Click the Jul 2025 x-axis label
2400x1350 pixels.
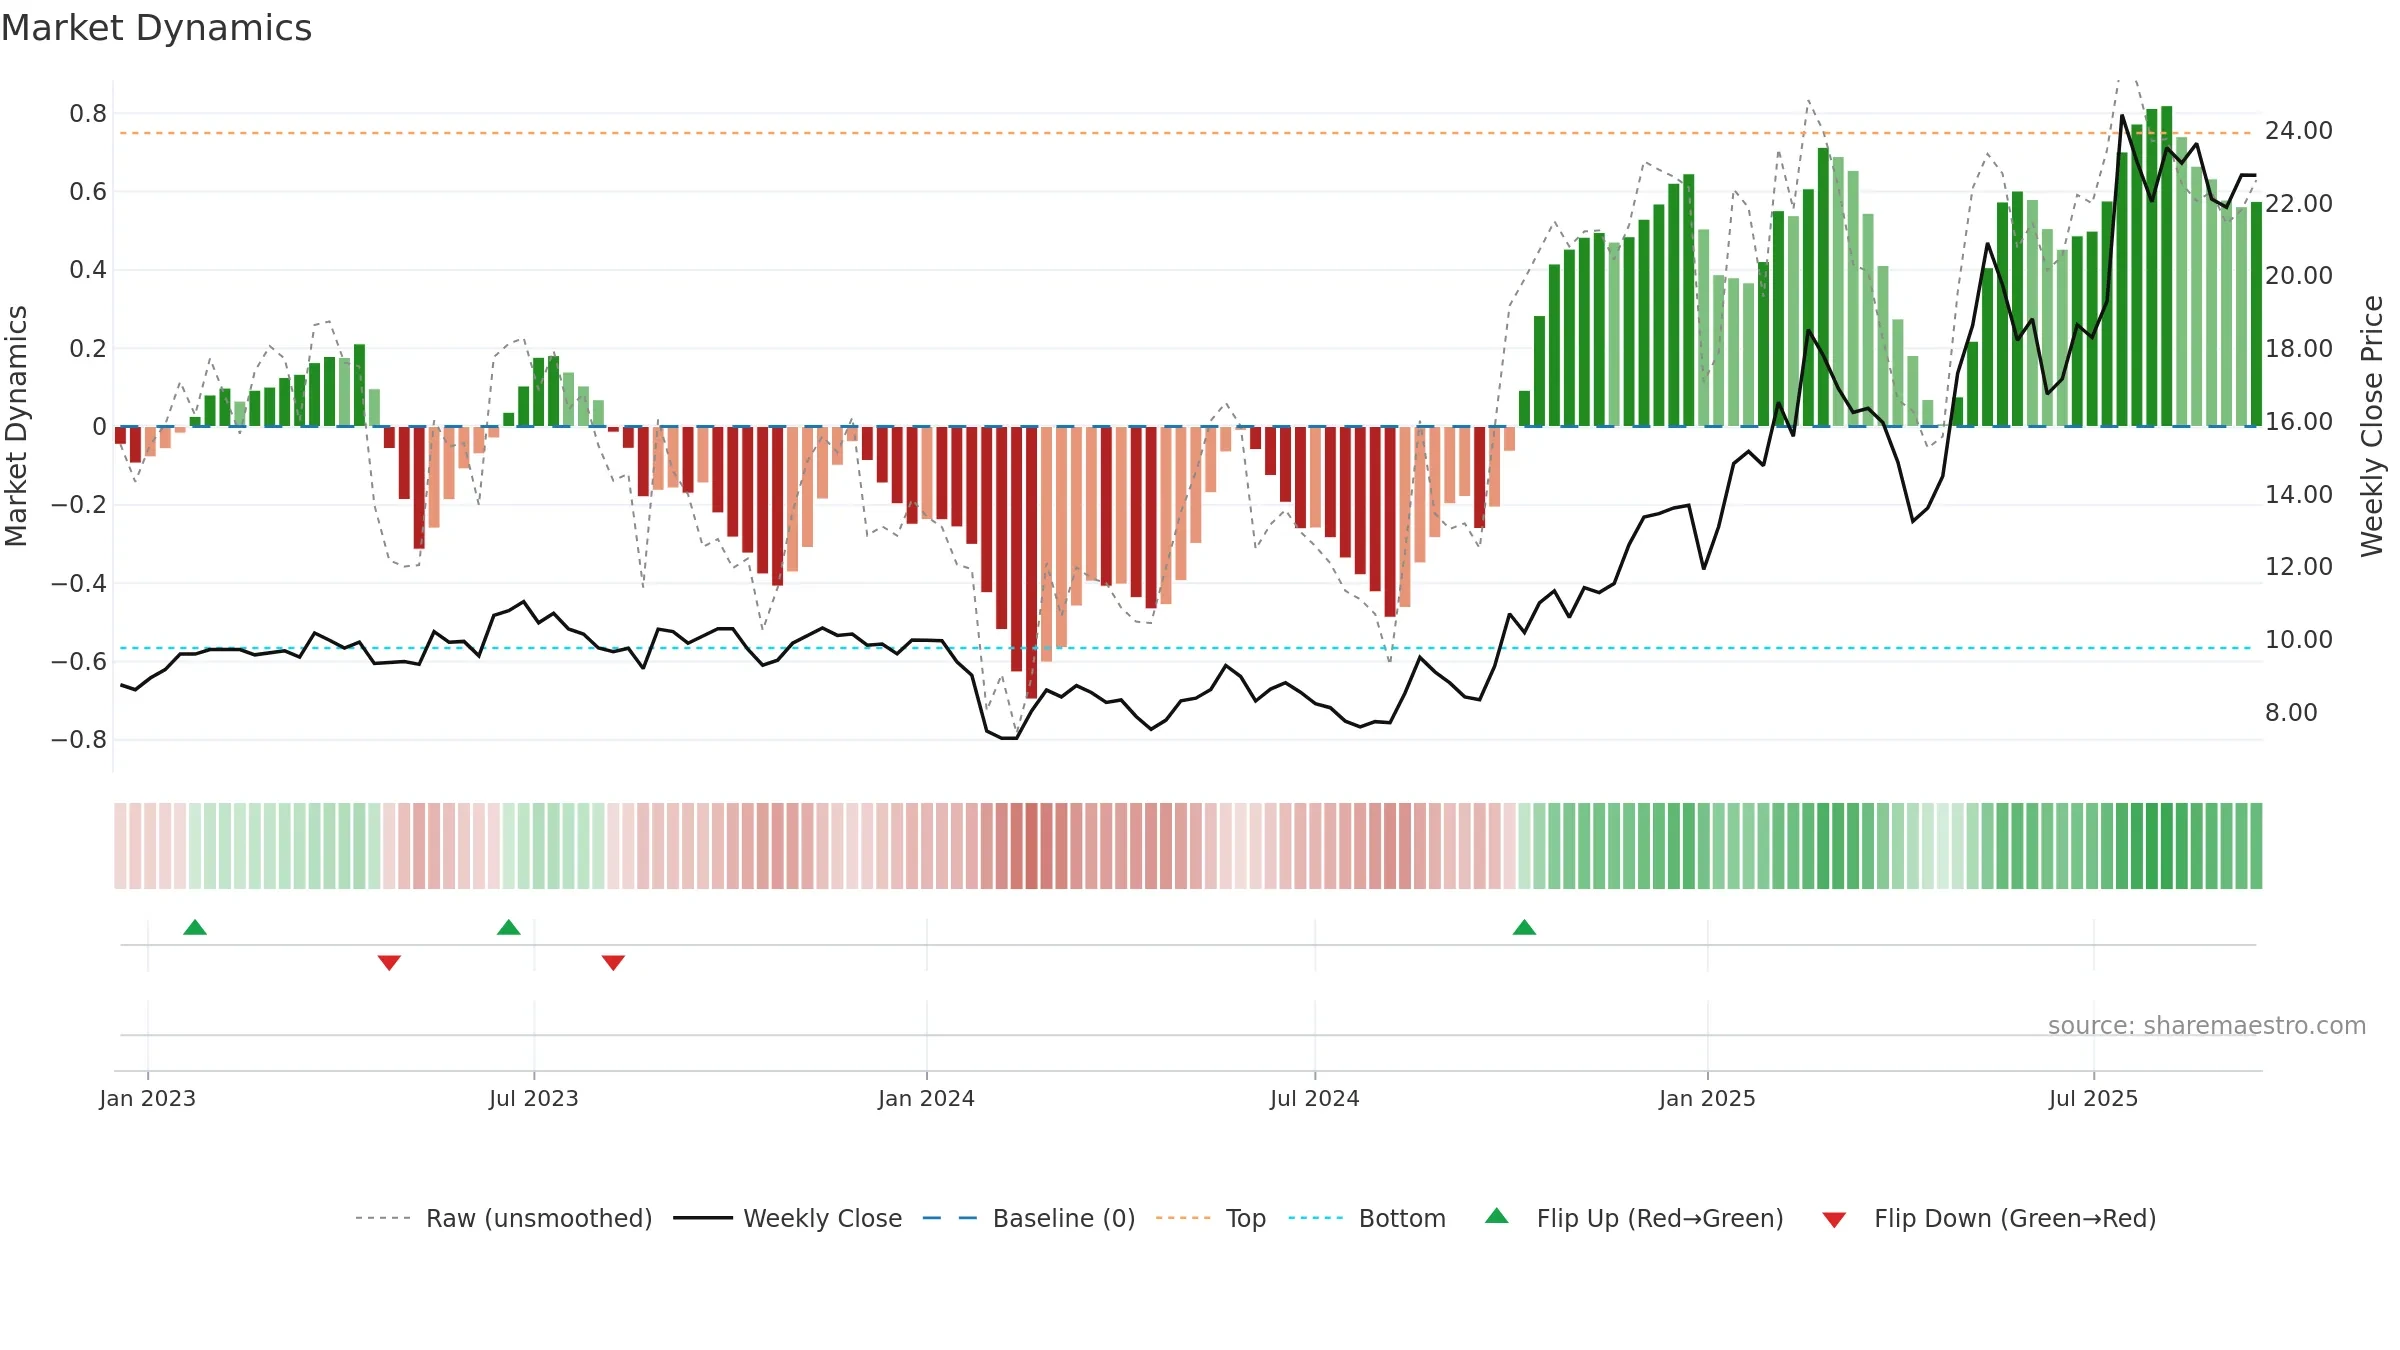pyautogui.click(x=2094, y=1098)
